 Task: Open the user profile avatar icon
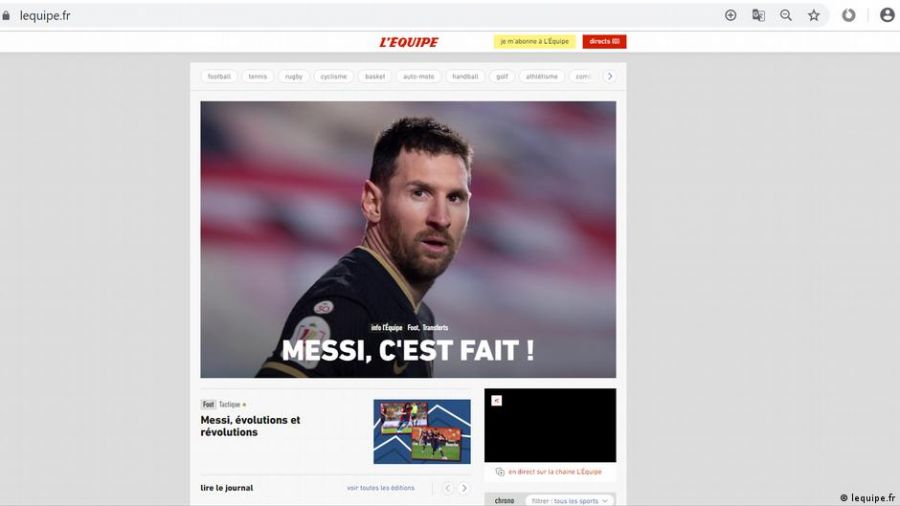pyautogui.click(x=887, y=15)
